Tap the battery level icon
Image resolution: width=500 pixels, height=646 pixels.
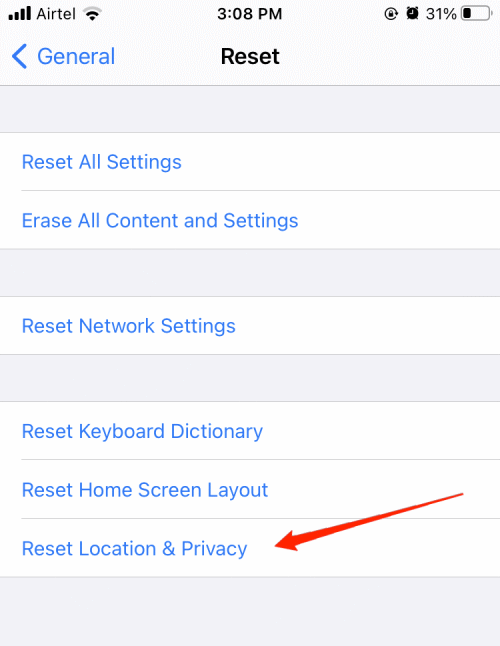click(477, 14)
